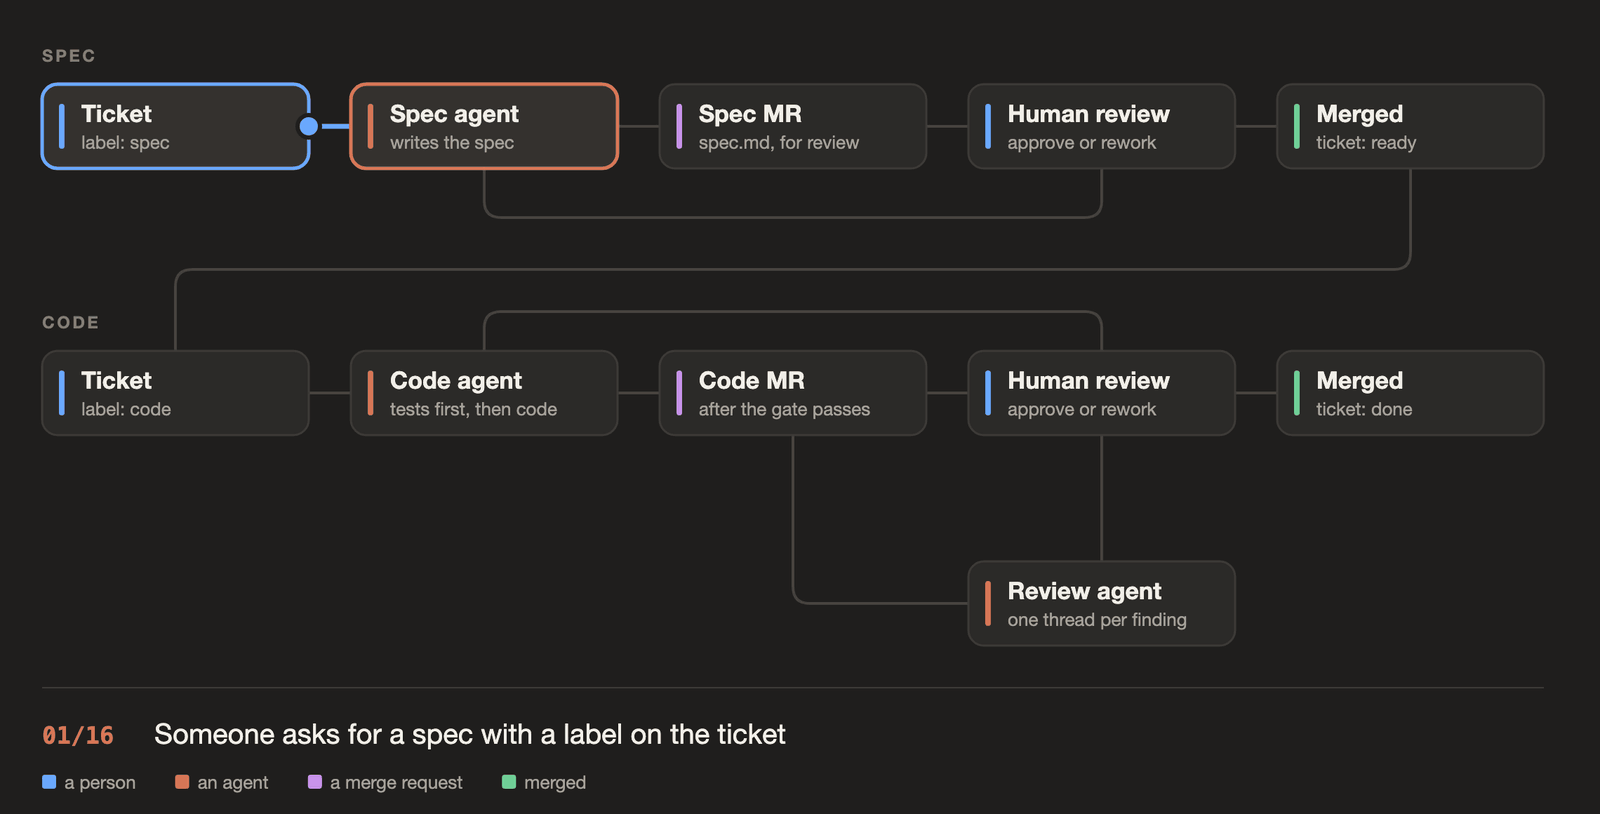
Task: Click the 'SPEC' section heading
Action: pos(69,56)
